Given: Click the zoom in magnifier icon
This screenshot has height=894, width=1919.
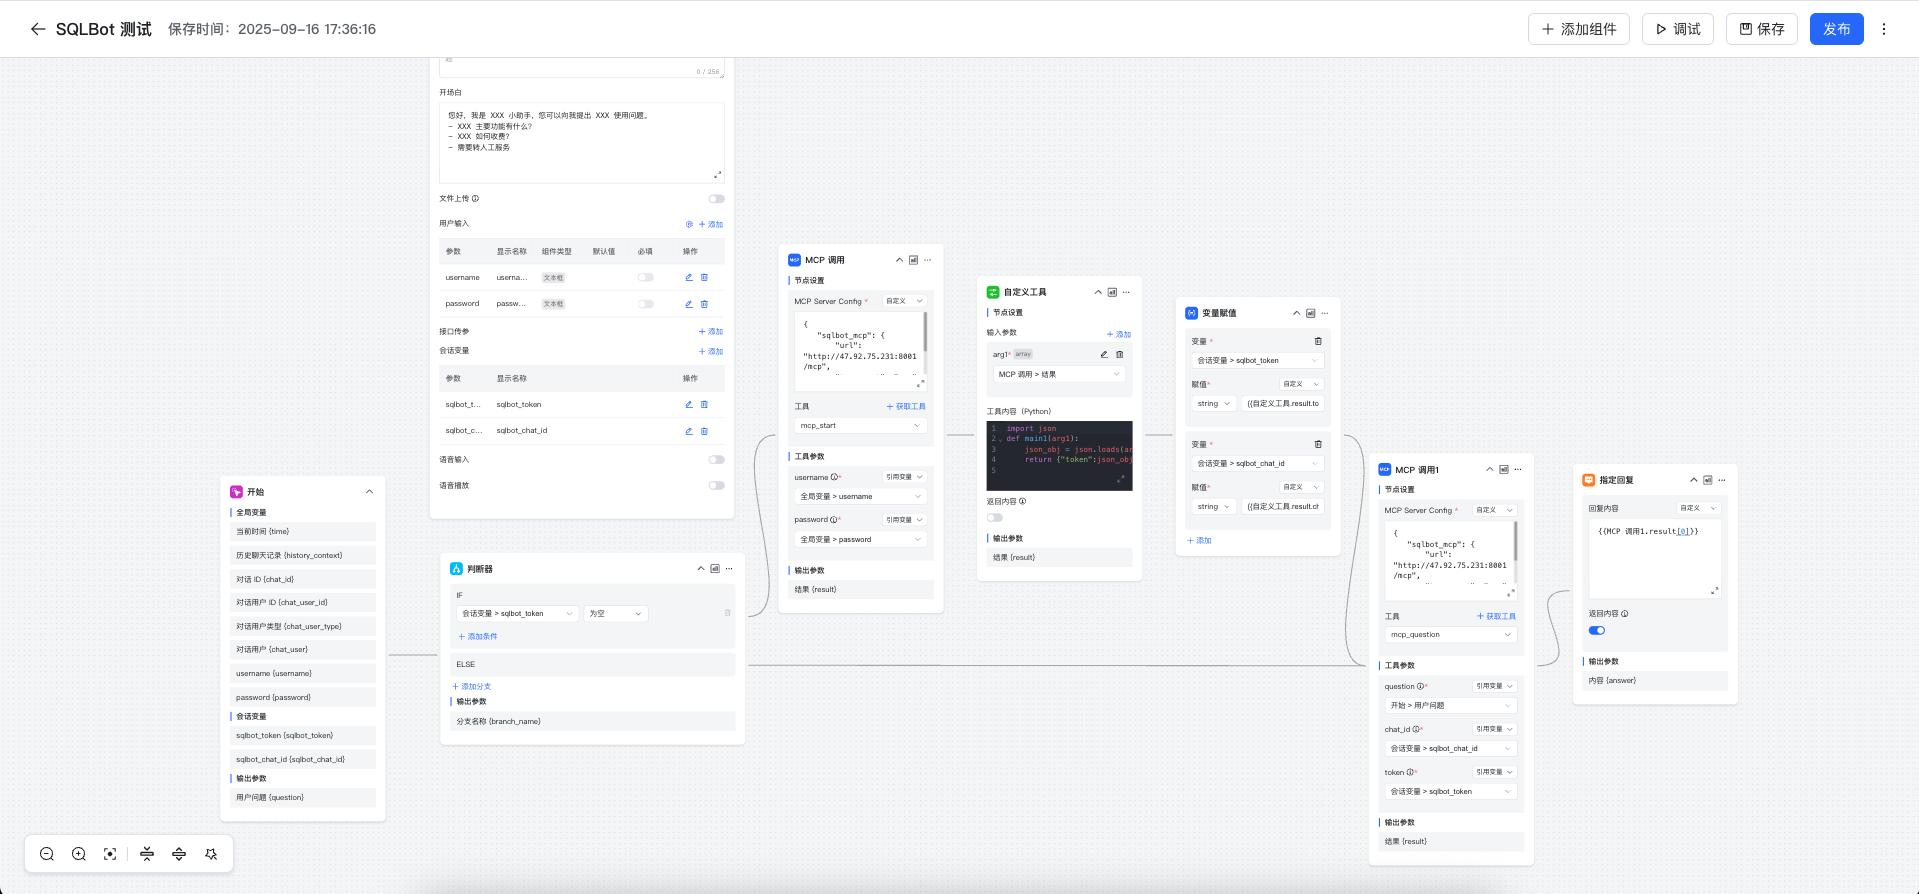Looking at the screenshot, I should 79,854.
